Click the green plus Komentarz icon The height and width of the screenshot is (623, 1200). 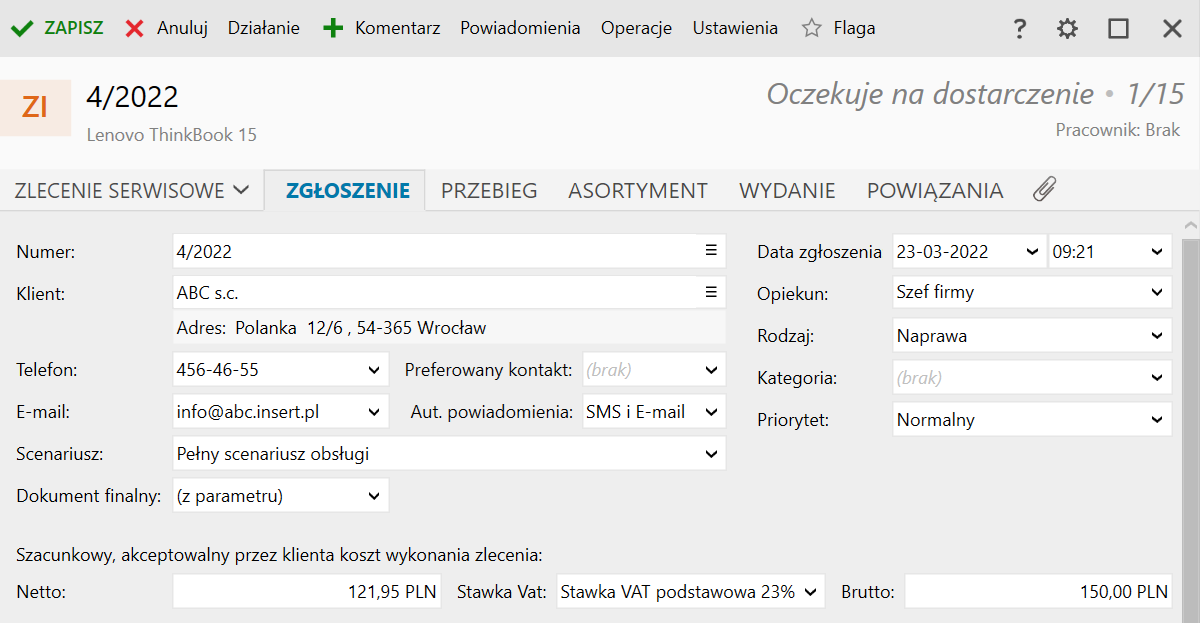click(333, 29)
